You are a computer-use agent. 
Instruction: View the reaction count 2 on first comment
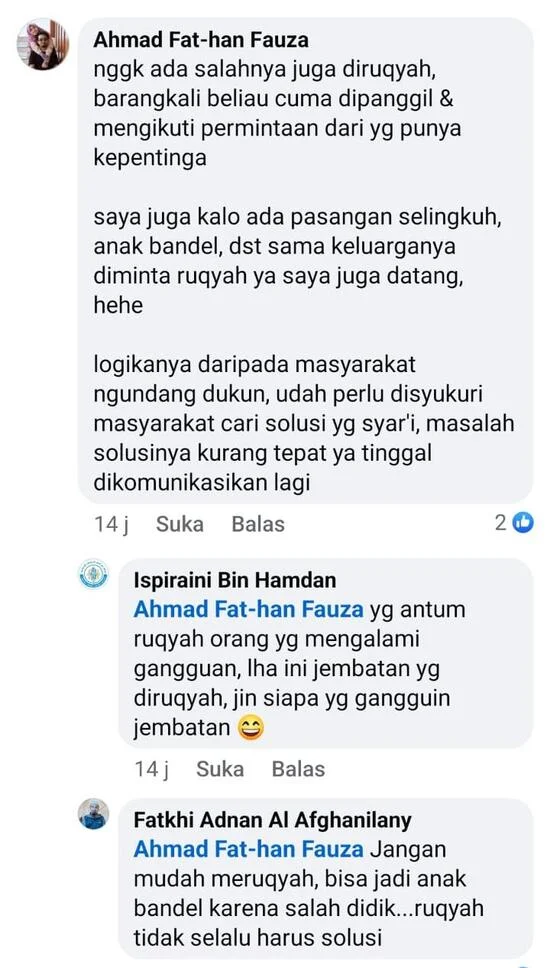click(501, 524)
